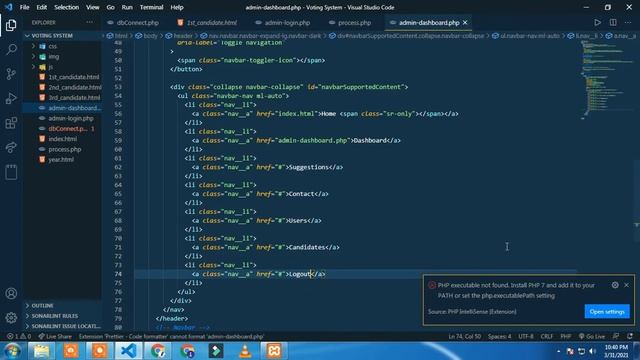The width and height of the screenshot is (640, 360).
Task: Expand the css folder
Action: click(x=33, y=46)
